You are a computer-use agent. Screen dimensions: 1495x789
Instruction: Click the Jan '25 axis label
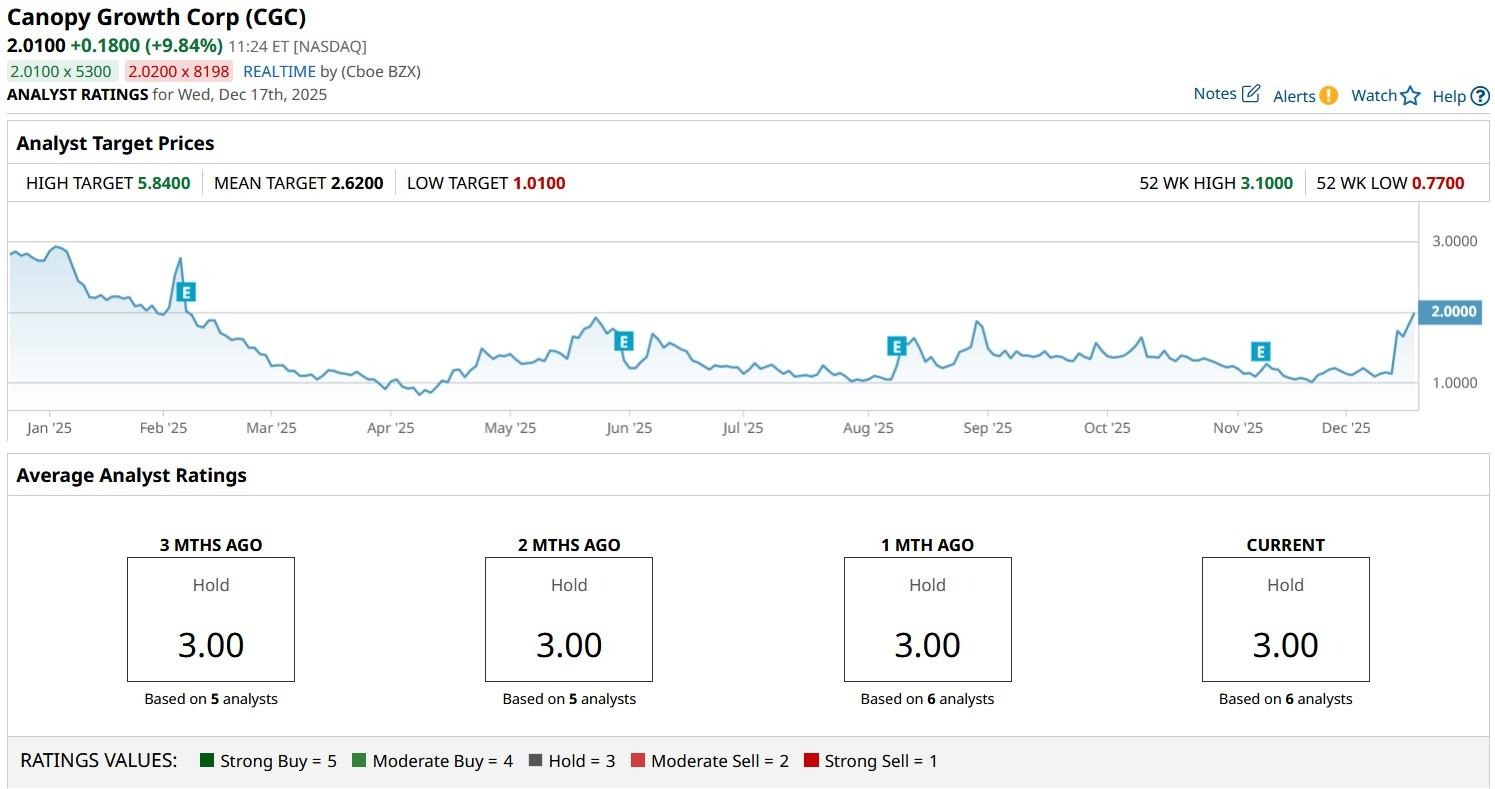pos(49,428)
